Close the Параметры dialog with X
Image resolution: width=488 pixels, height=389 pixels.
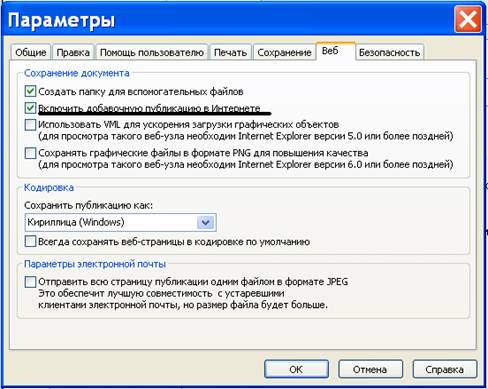coord(468,20)
